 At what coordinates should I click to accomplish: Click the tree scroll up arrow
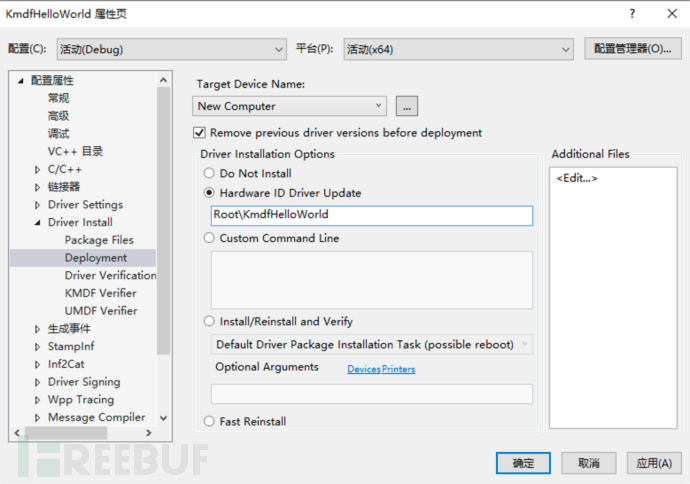(x=164, y=80)
